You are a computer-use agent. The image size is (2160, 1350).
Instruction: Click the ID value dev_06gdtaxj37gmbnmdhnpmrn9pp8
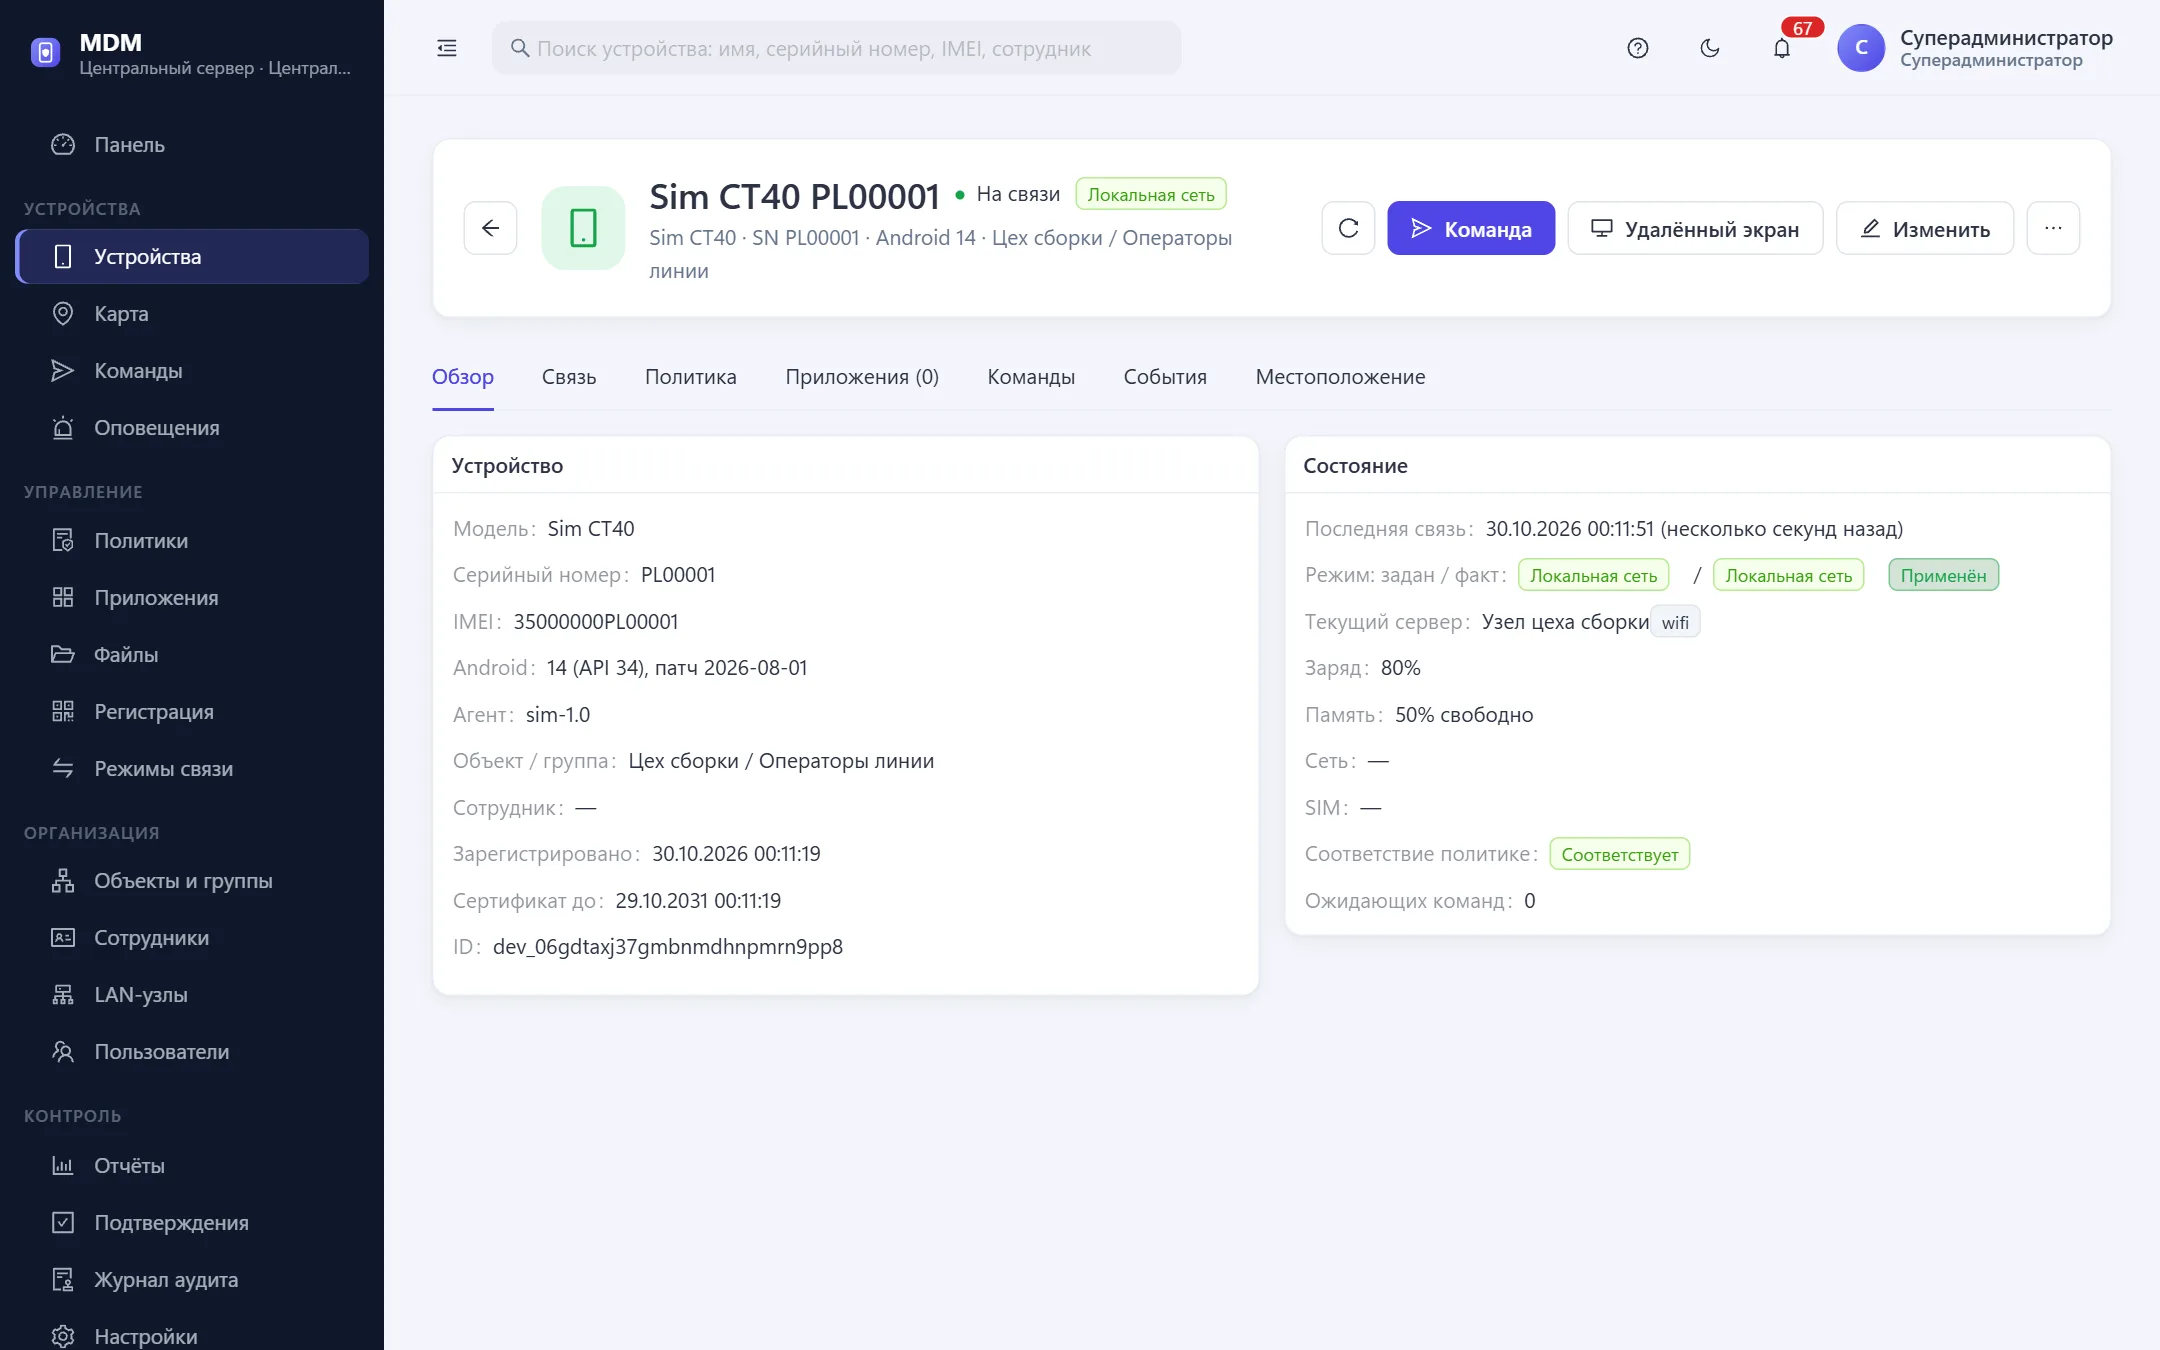(x=668, y=946)
